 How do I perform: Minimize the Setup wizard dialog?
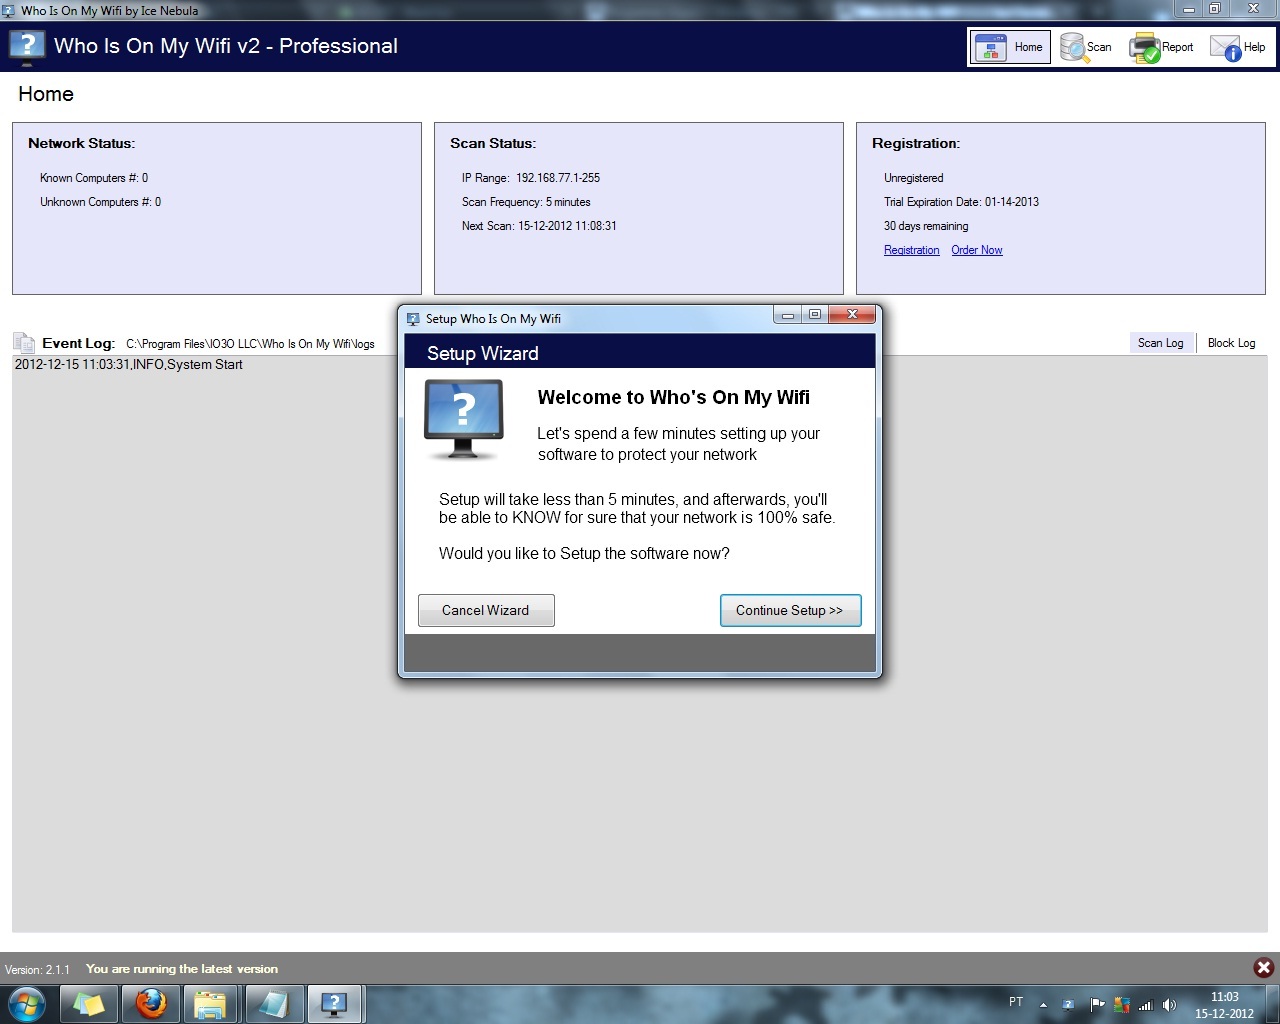[x=788, y=314]
